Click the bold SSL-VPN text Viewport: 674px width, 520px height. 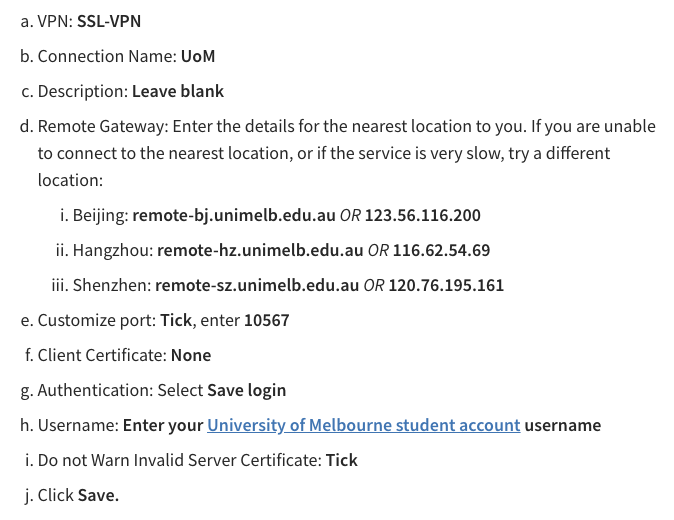(109, 21)
